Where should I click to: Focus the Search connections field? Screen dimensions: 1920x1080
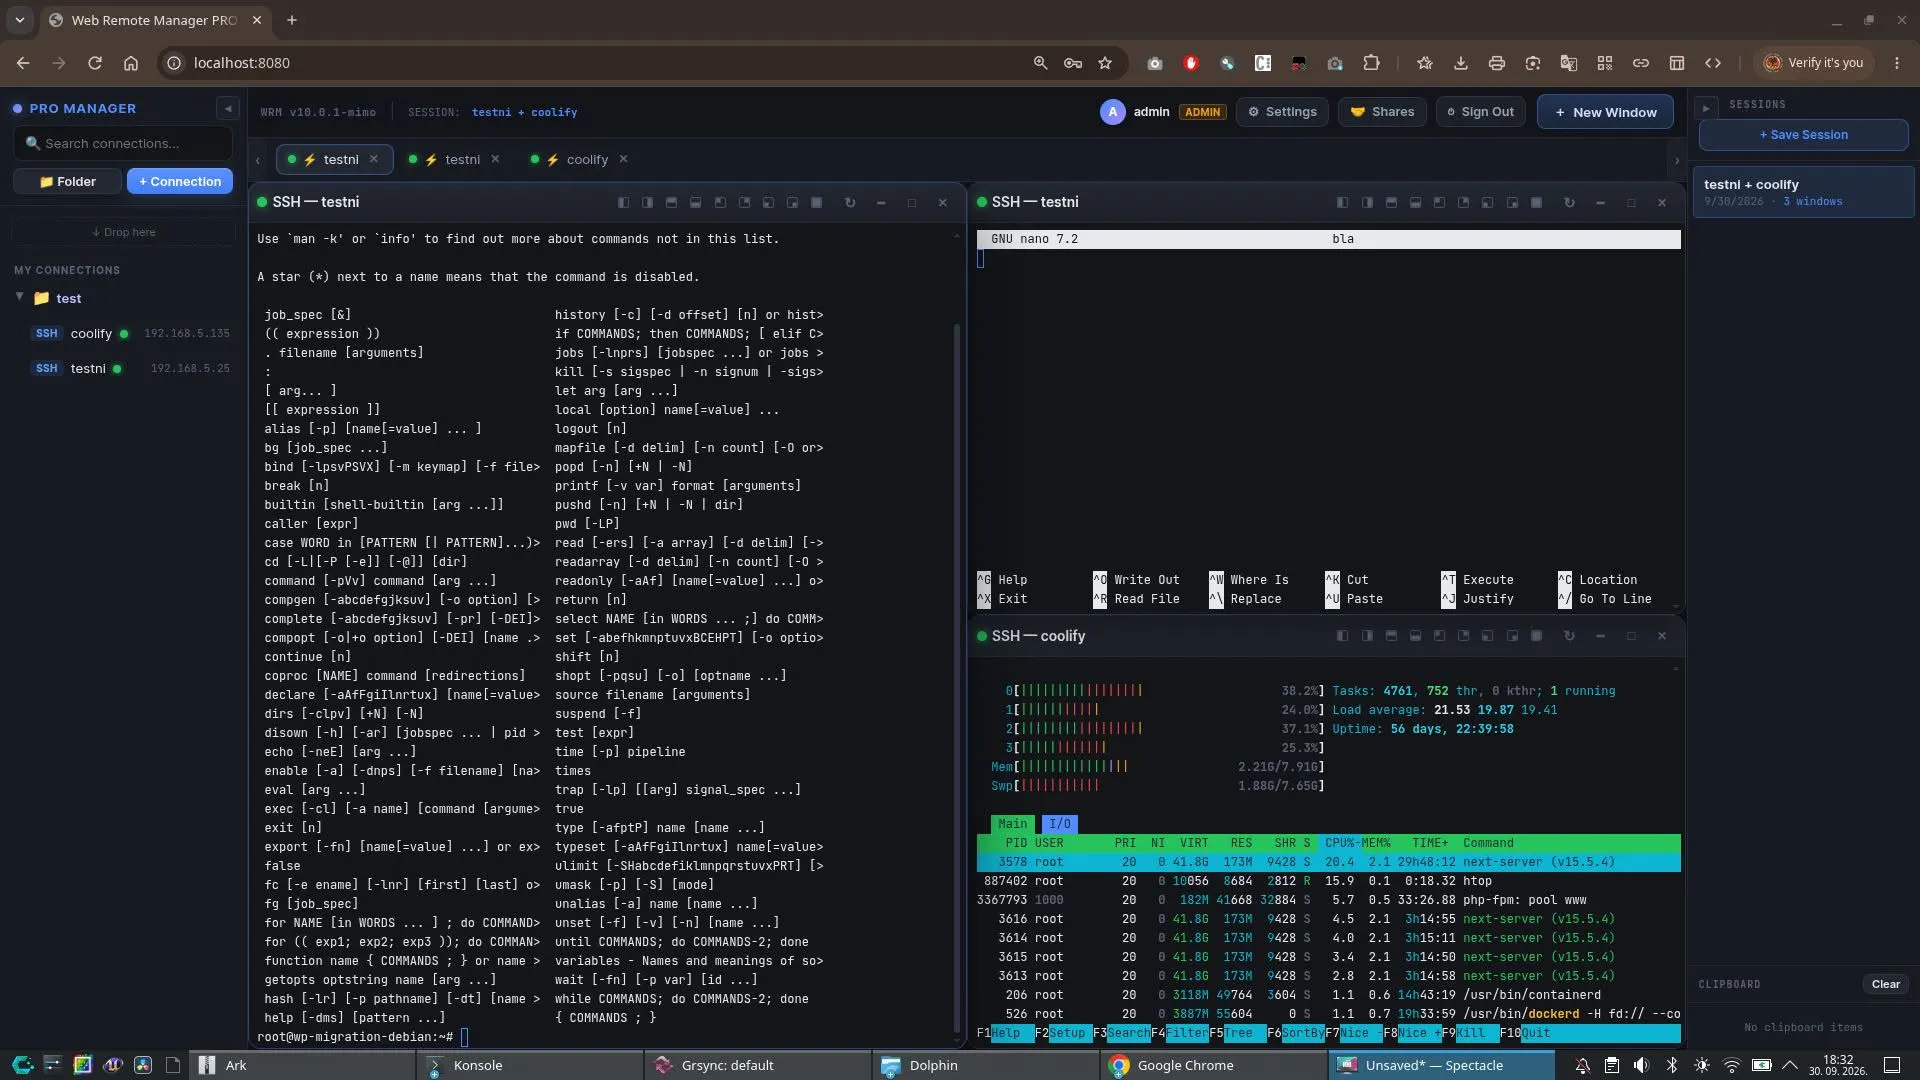tap(123, 143)
